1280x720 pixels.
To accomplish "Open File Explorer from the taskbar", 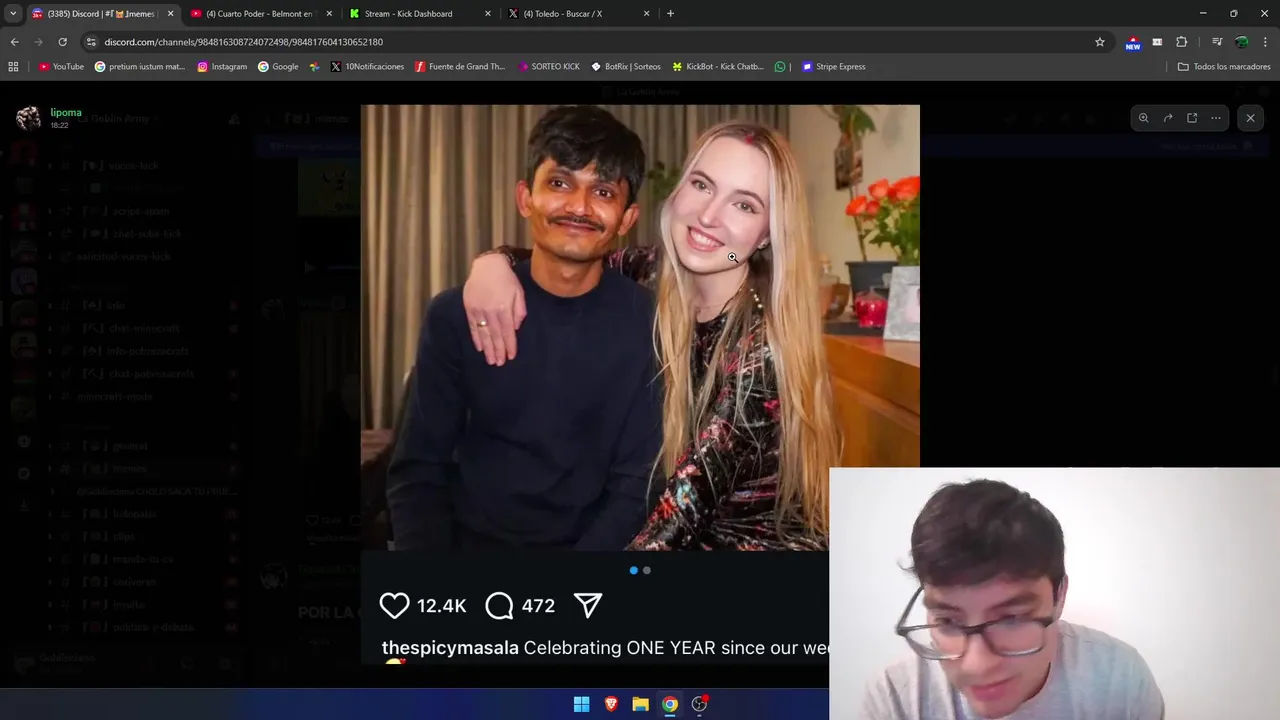I will [x=640, y=704].
